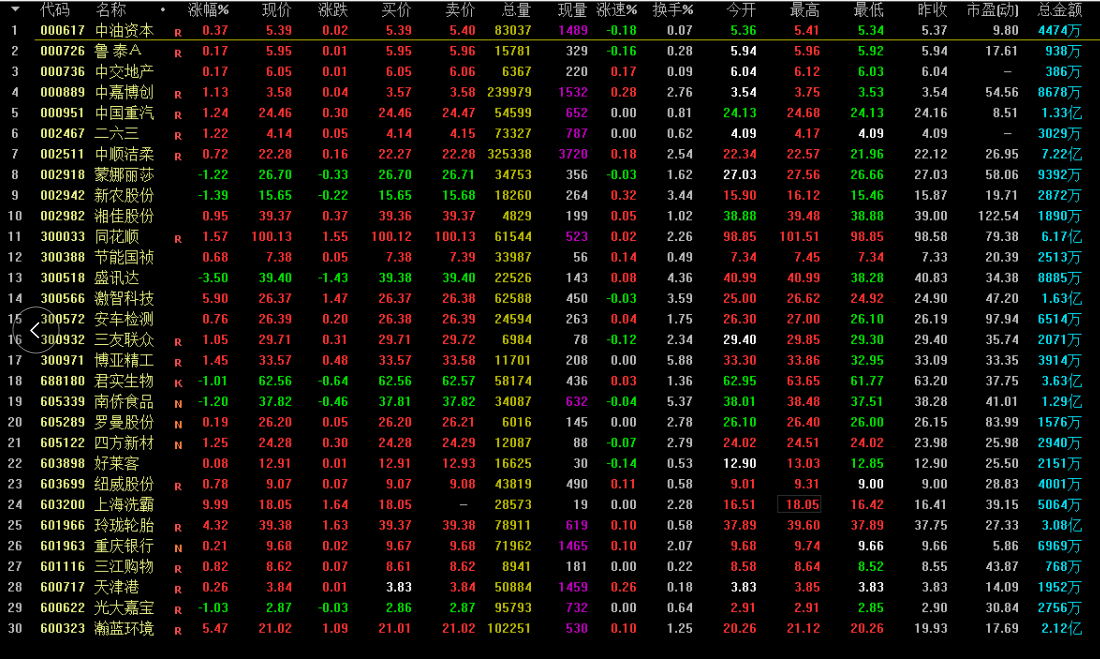Viewport: 1100px width, 659px height.
Task: Sort by the 现价 column header
Action: [x=276, y=10]
